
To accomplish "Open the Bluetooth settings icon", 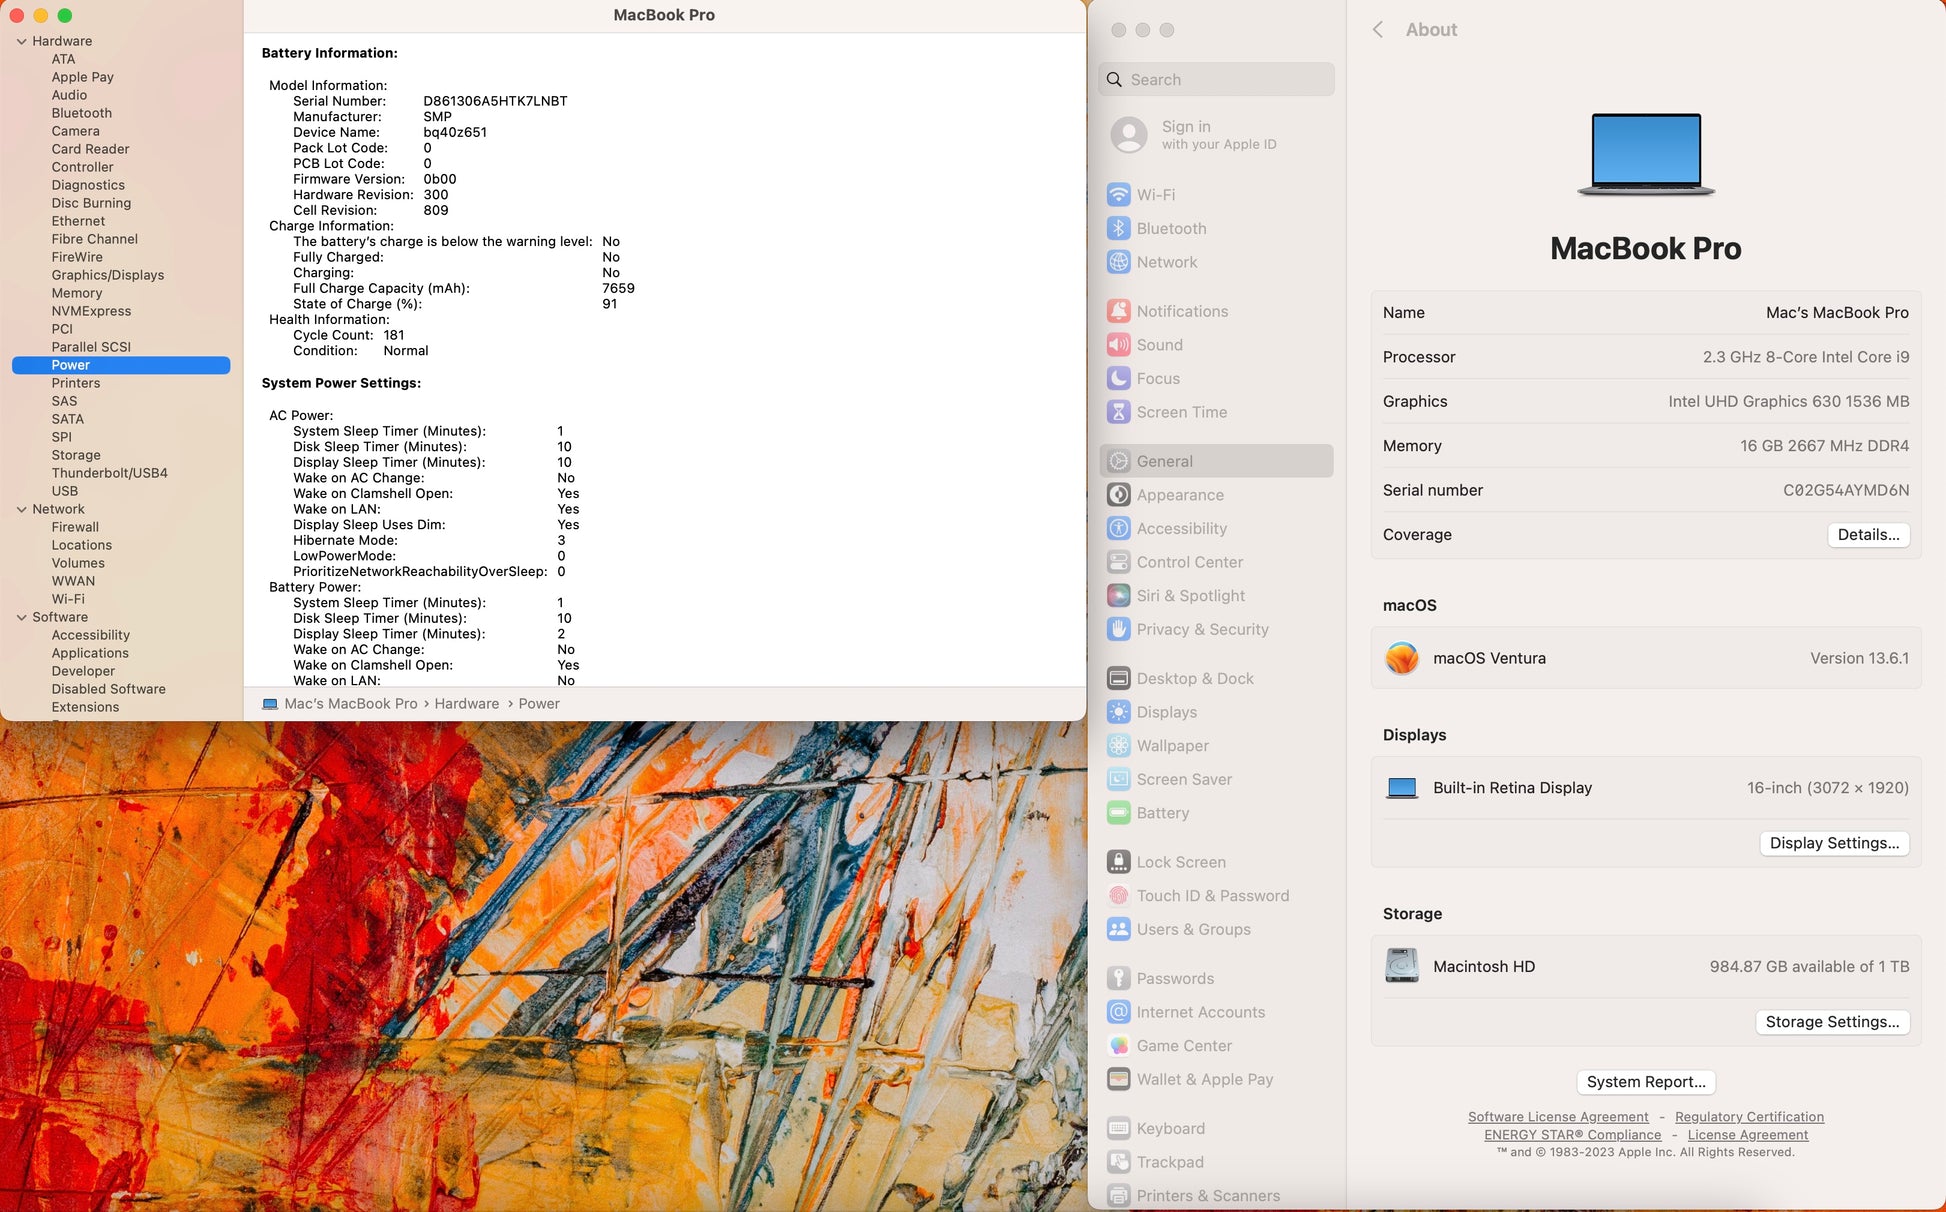I will coord(1119,228).
